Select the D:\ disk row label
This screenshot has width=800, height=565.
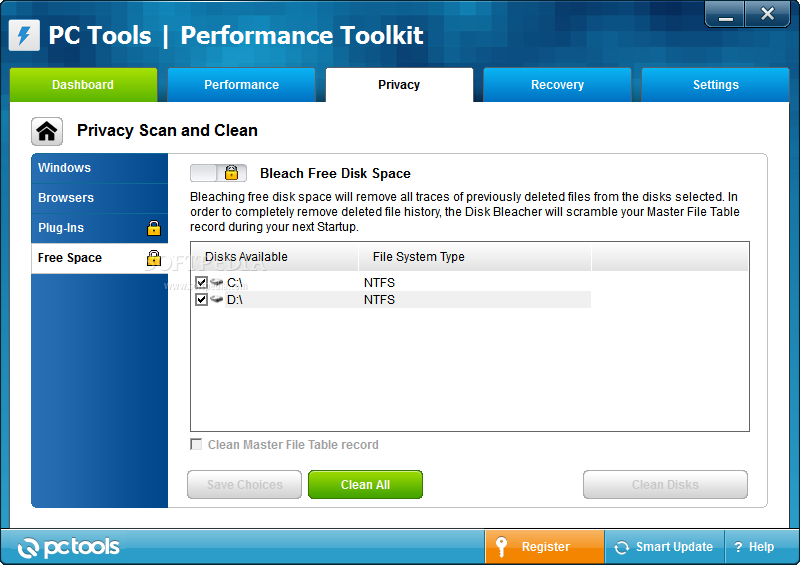[x=235, y=300]
